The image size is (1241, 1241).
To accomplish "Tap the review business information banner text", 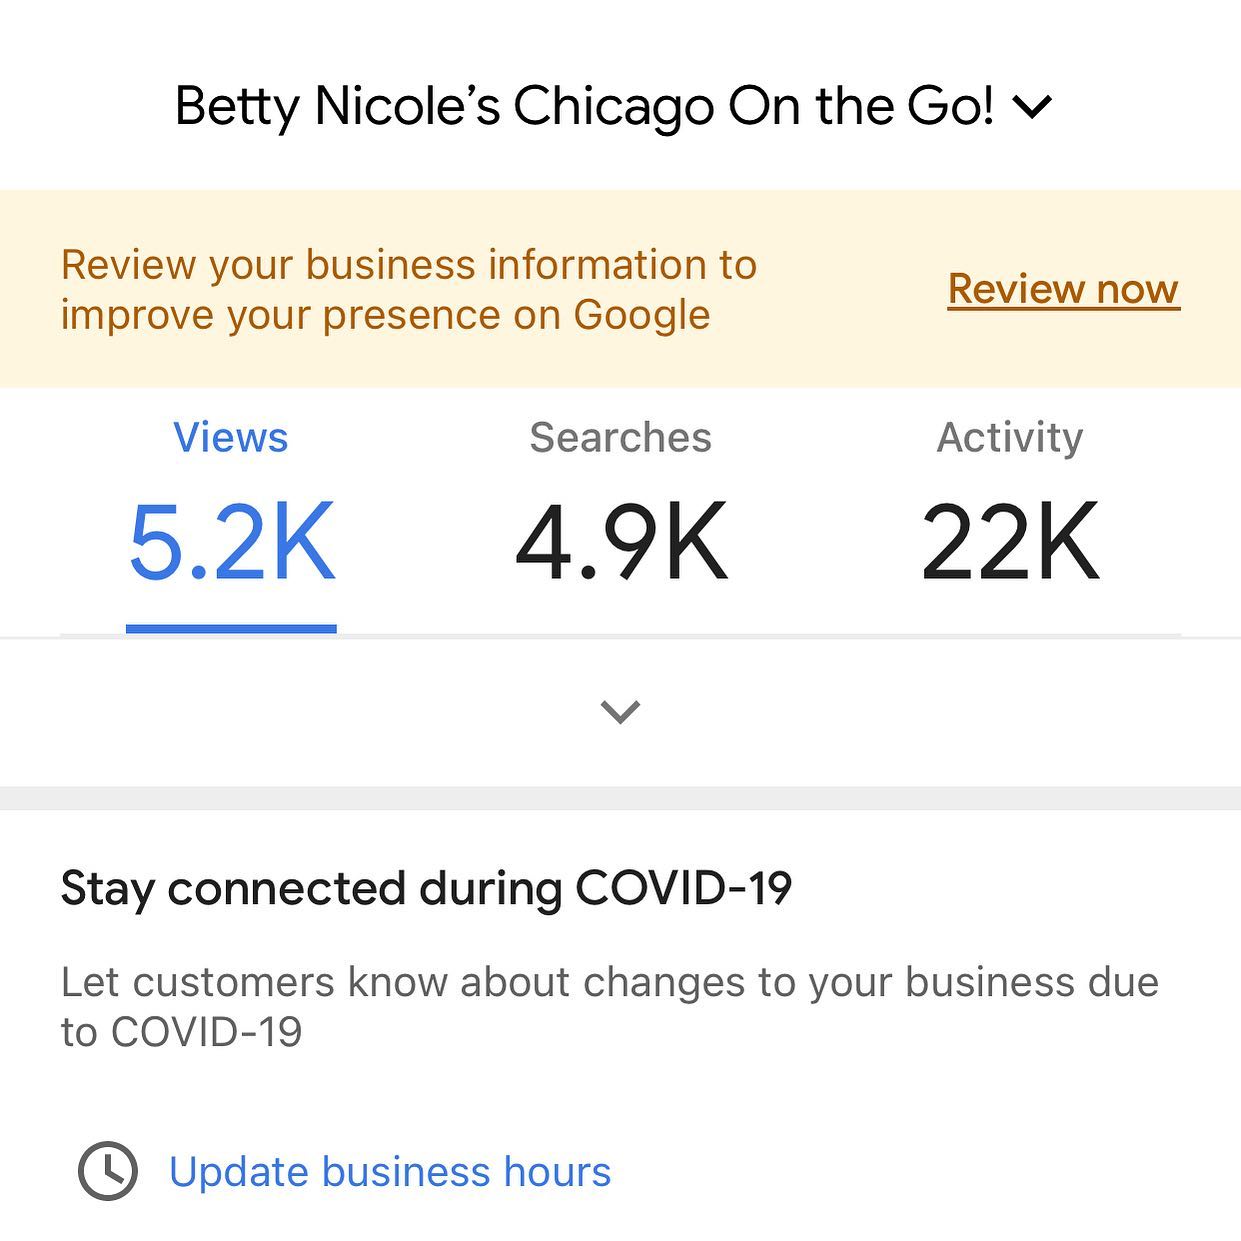I will pyautogui.click(x=409, y=290).
